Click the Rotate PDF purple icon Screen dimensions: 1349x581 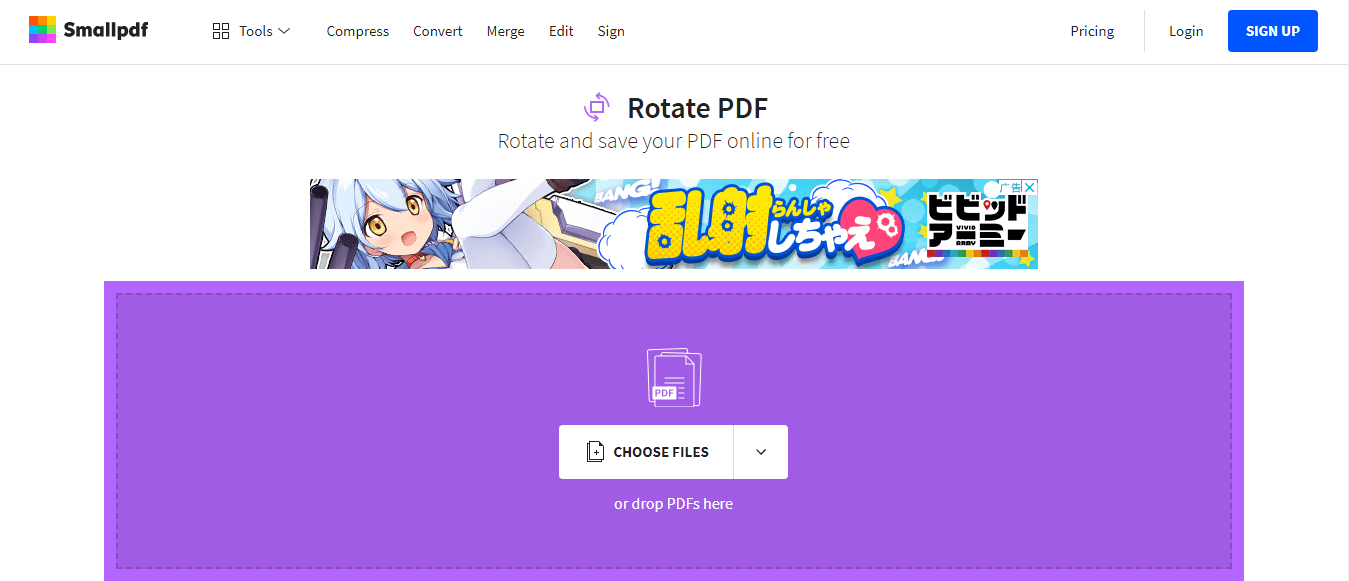pyautogui.click(x=597, y=107)
